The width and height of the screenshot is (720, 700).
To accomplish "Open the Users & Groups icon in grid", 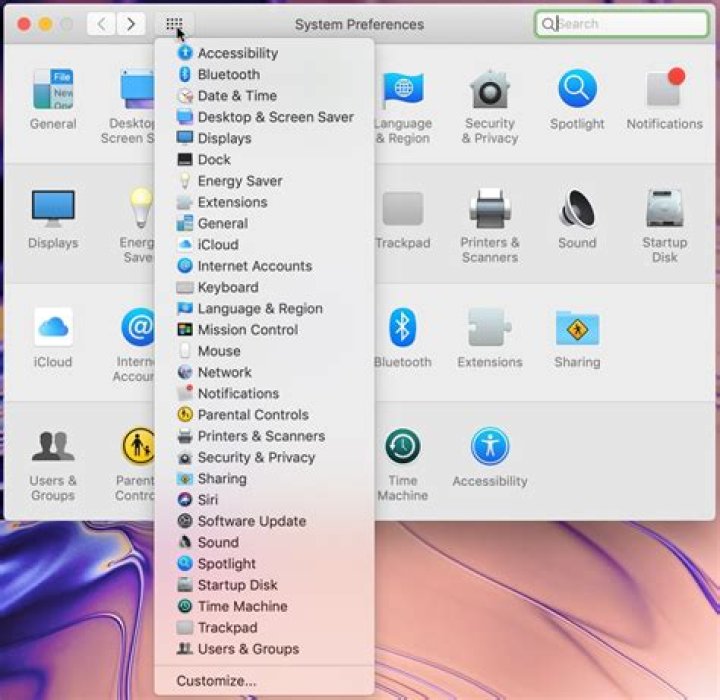I will tap(53, 446).
